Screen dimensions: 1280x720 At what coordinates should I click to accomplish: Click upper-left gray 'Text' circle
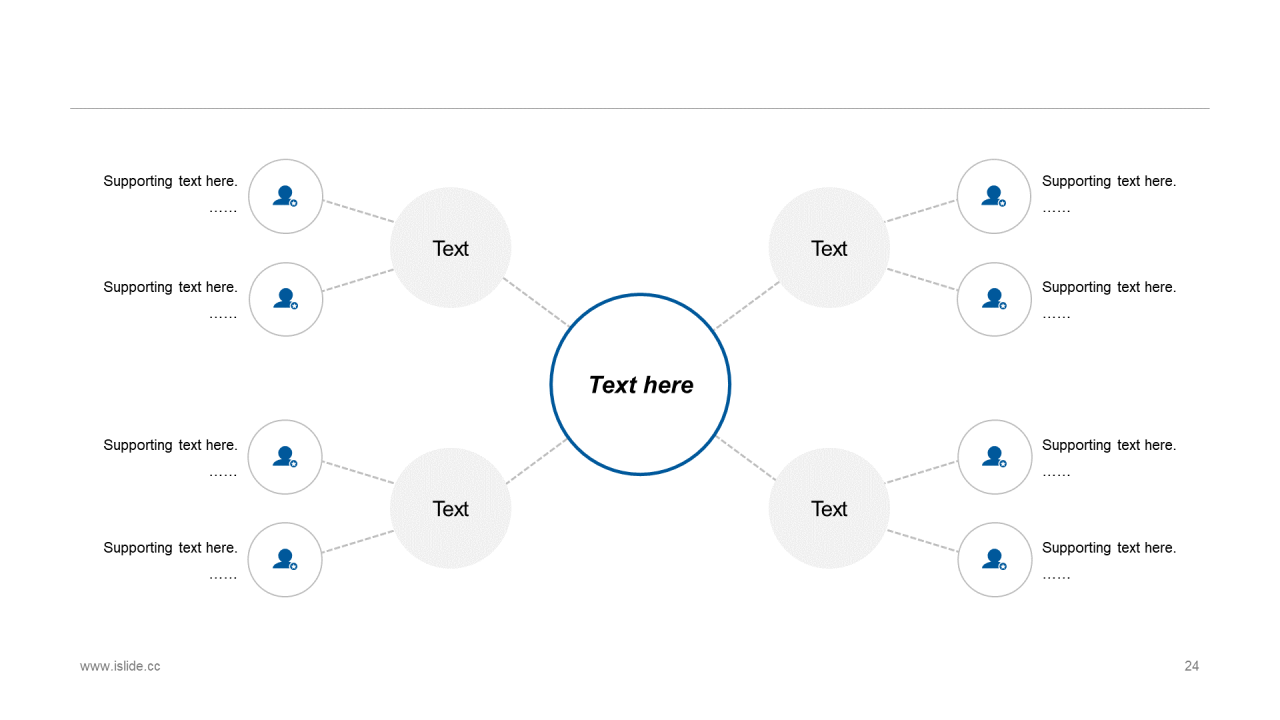pyautogui.click(x=450, y=248)
